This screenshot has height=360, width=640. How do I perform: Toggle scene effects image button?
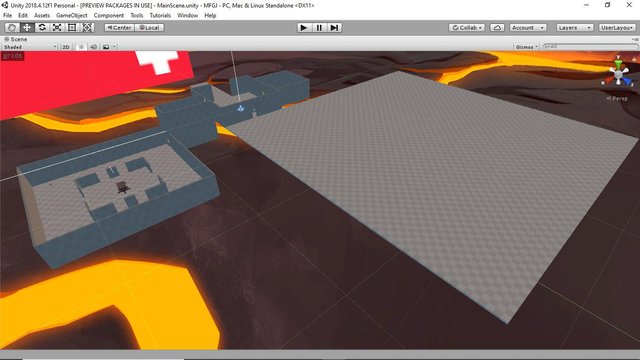pos(106,47)
